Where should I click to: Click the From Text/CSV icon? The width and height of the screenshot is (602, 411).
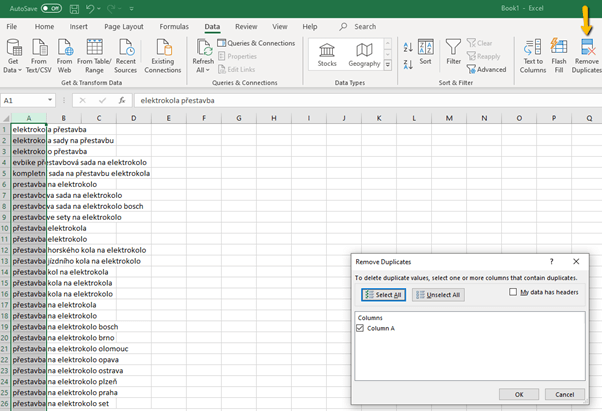point(39,56)
